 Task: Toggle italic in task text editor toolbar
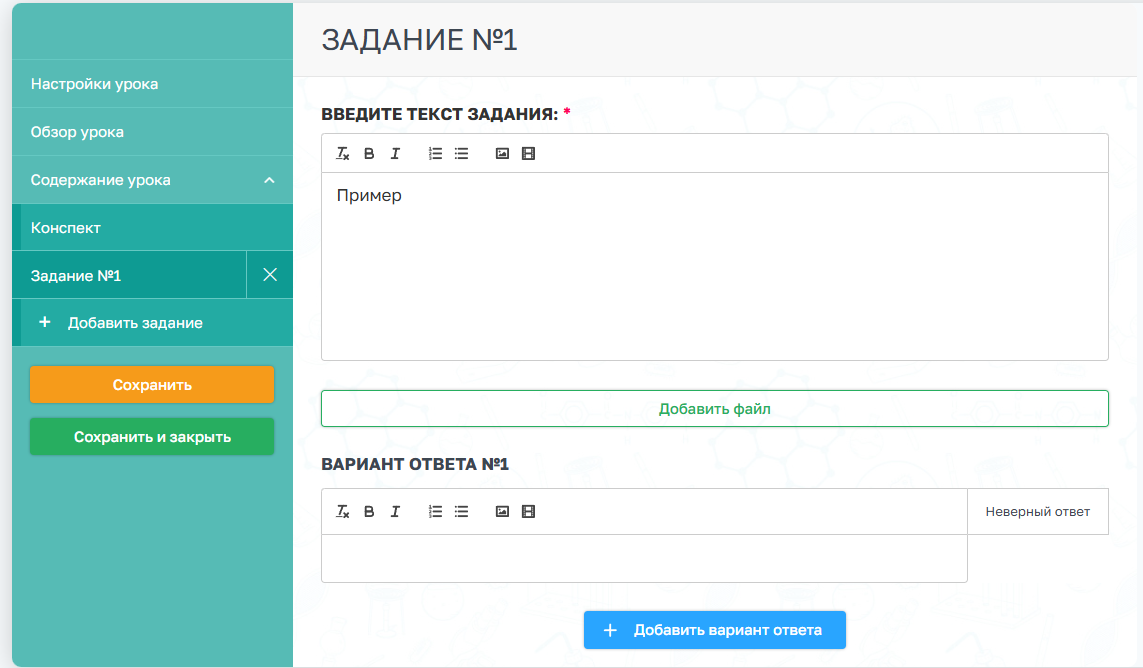pos(395,154)
